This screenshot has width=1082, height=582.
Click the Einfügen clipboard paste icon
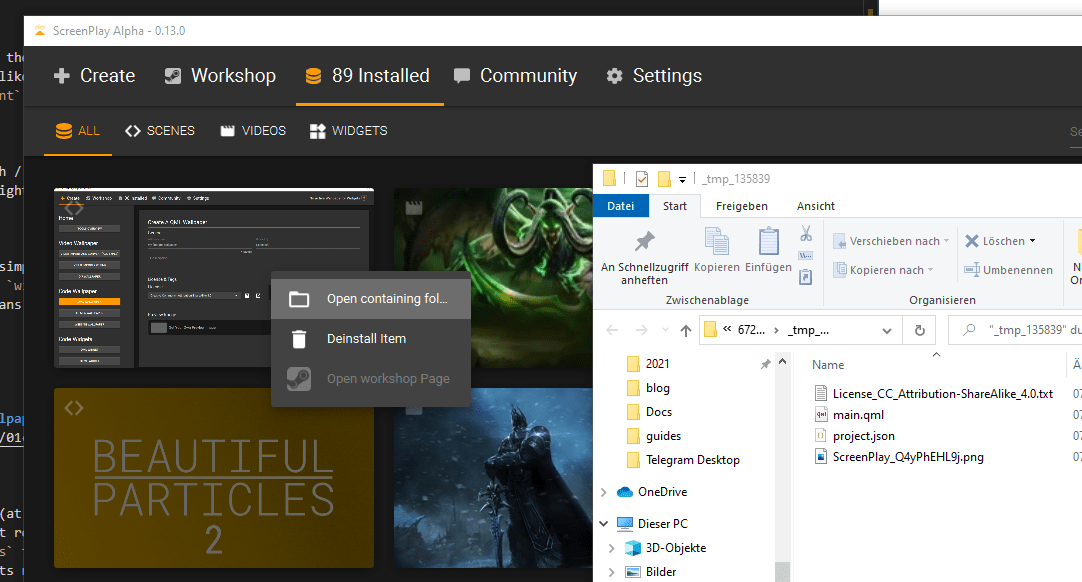(767, 240)
